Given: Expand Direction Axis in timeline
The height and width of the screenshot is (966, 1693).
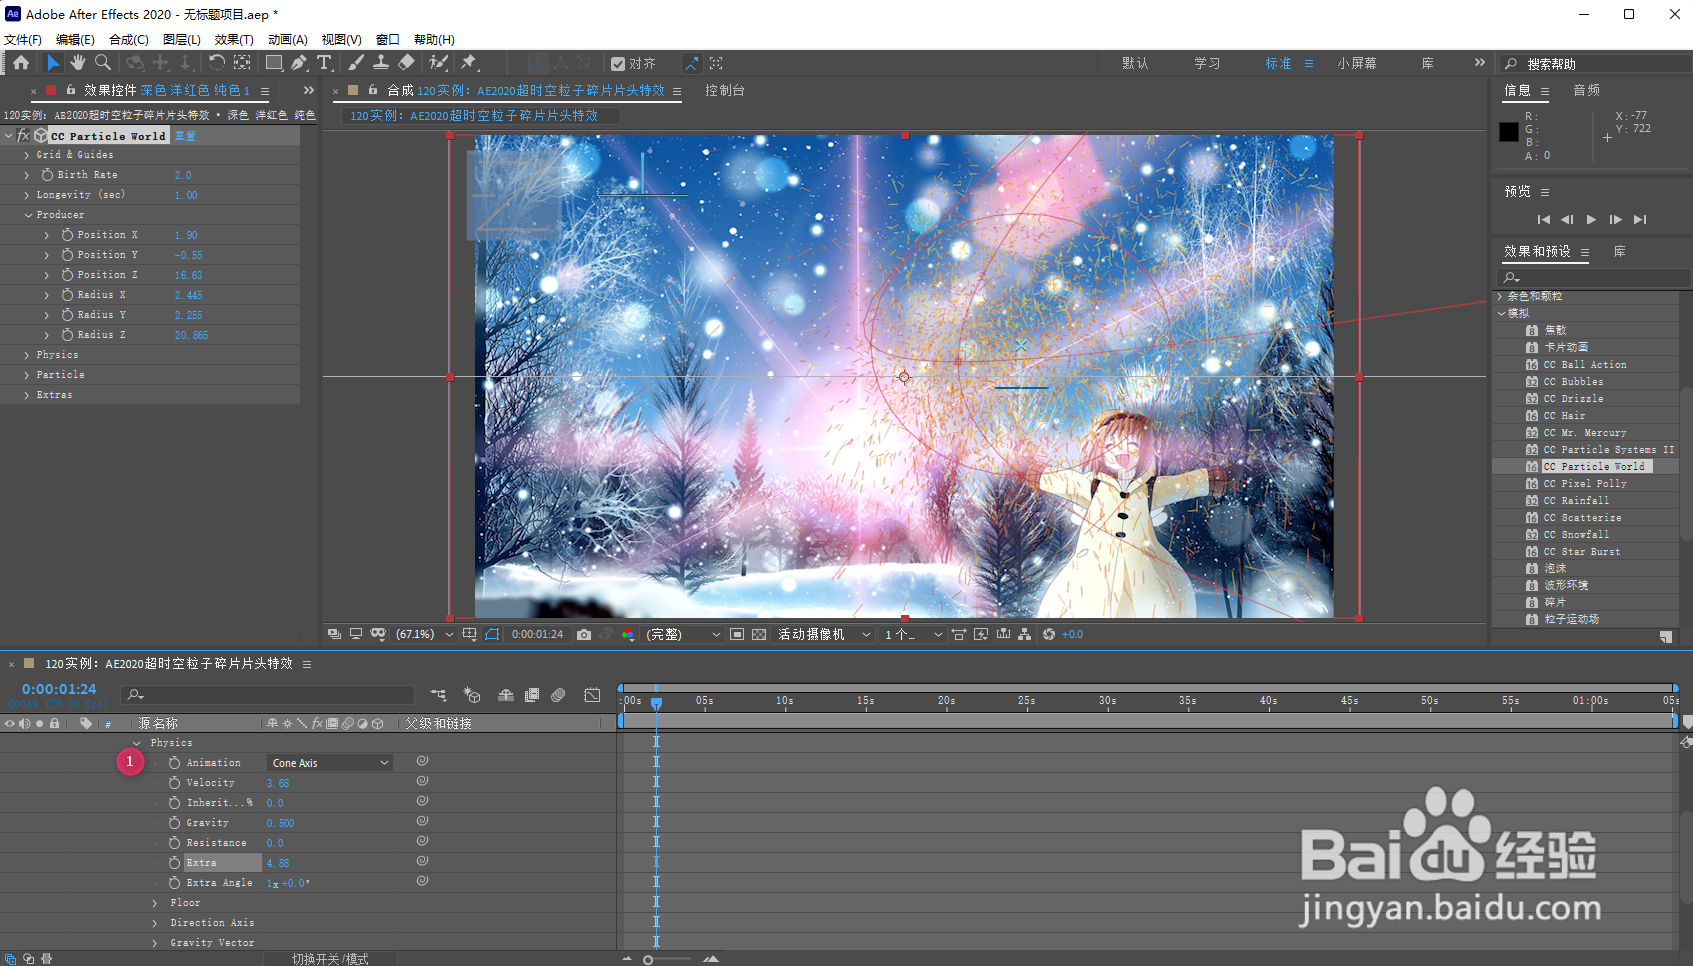Looking at the screenshot, I should [155, 923].
